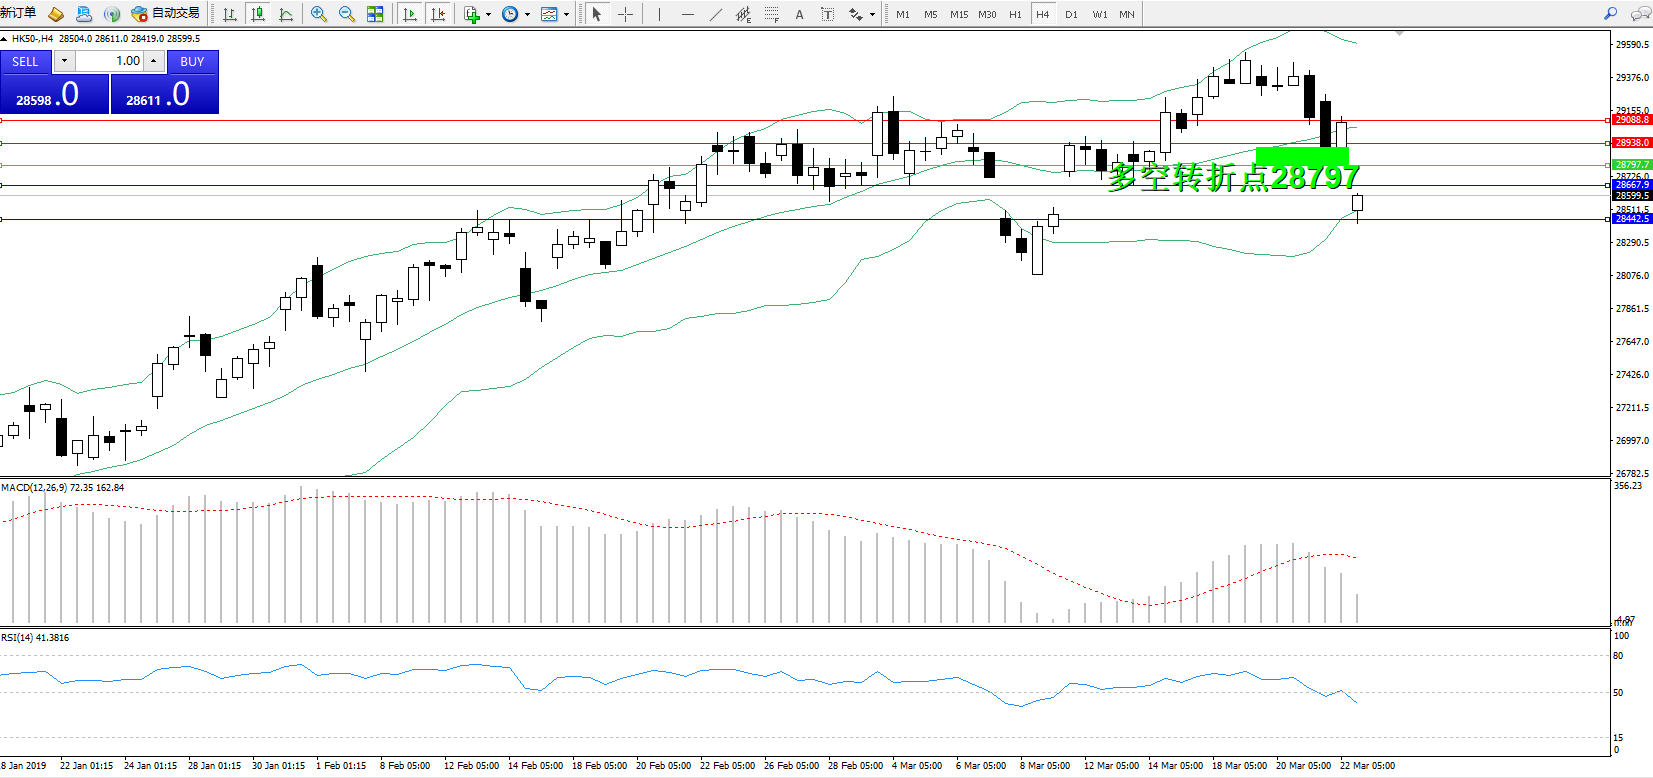
Task: Toggle the chart auto scroll button
Action: (x=409, y=14)
